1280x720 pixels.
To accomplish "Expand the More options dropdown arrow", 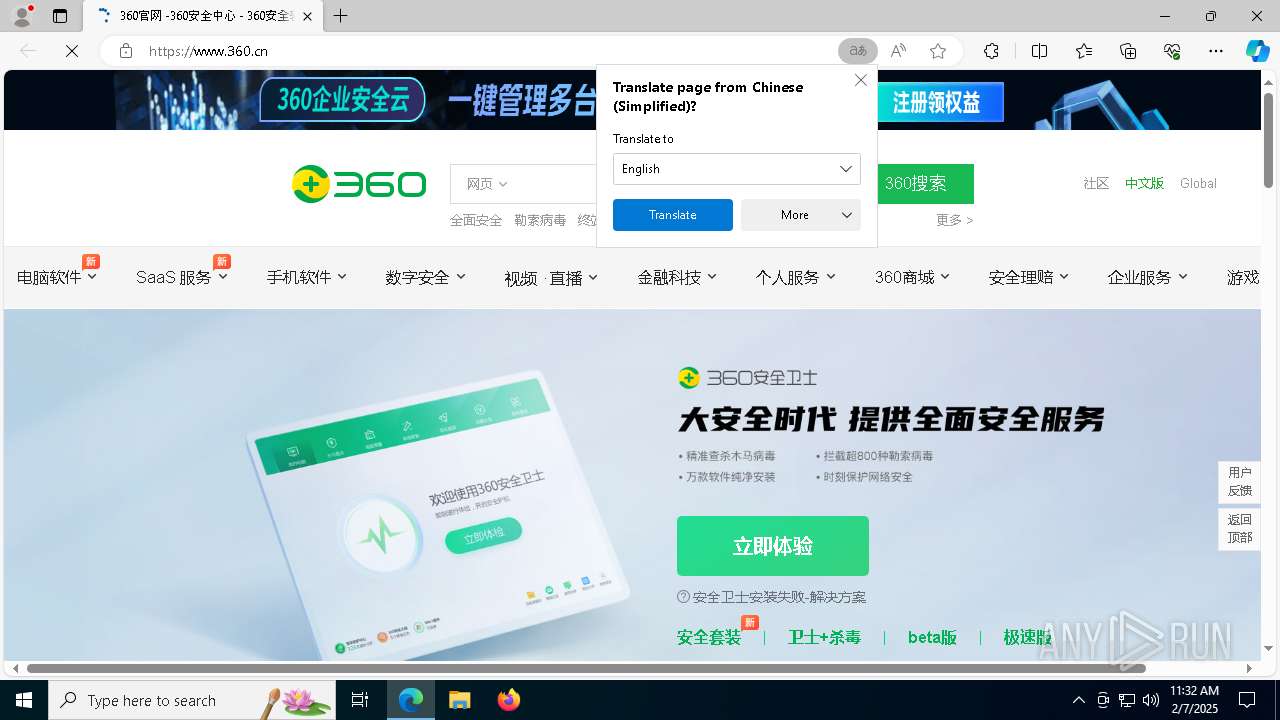I will click(847, 215).
